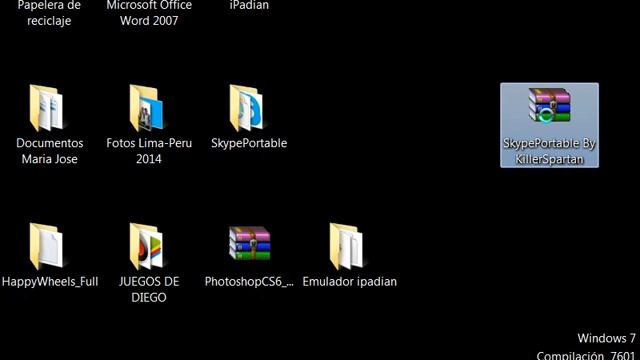Click the Fotos Lima-Peru 2014 label text

click(x=149, y=151)
